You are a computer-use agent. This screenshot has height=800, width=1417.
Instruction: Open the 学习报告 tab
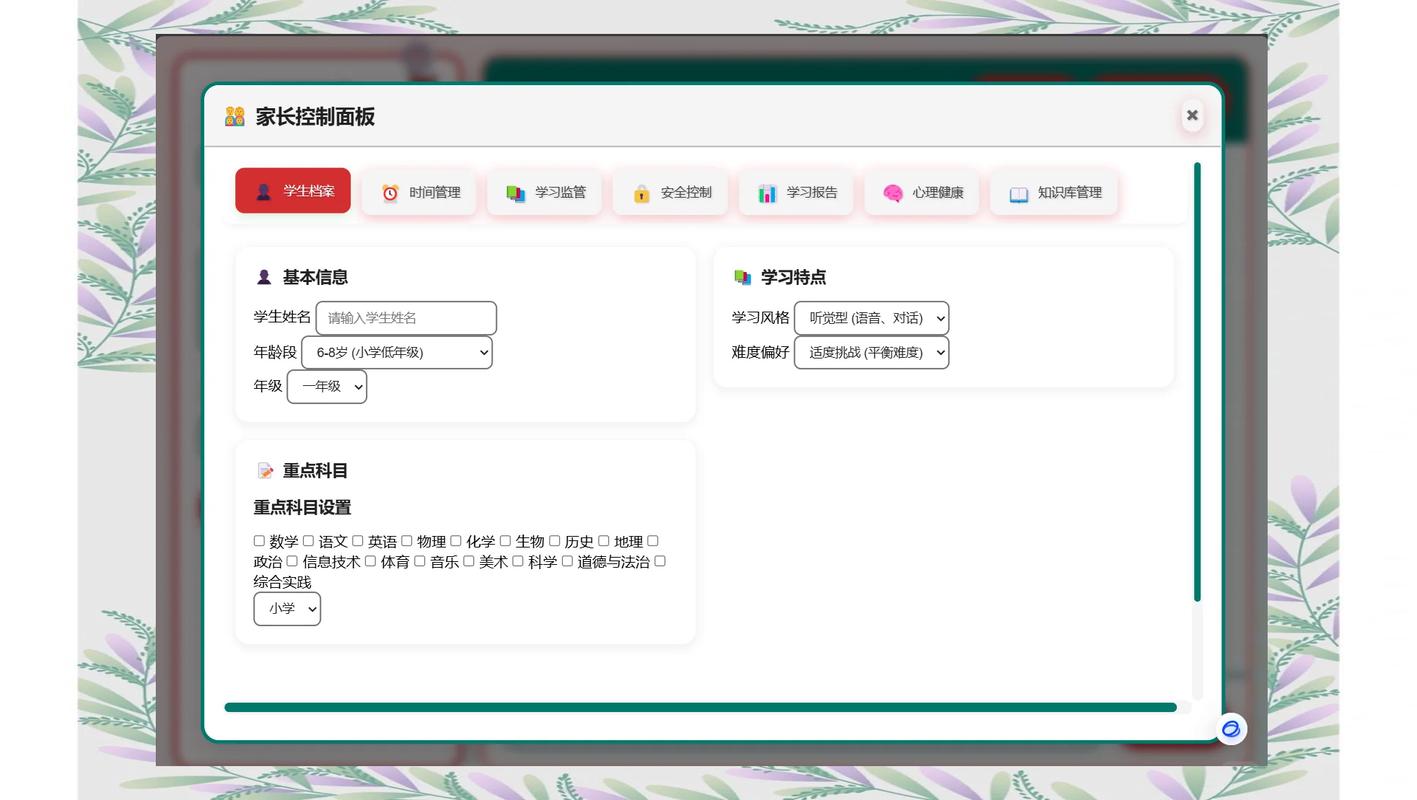coord(796,192)
